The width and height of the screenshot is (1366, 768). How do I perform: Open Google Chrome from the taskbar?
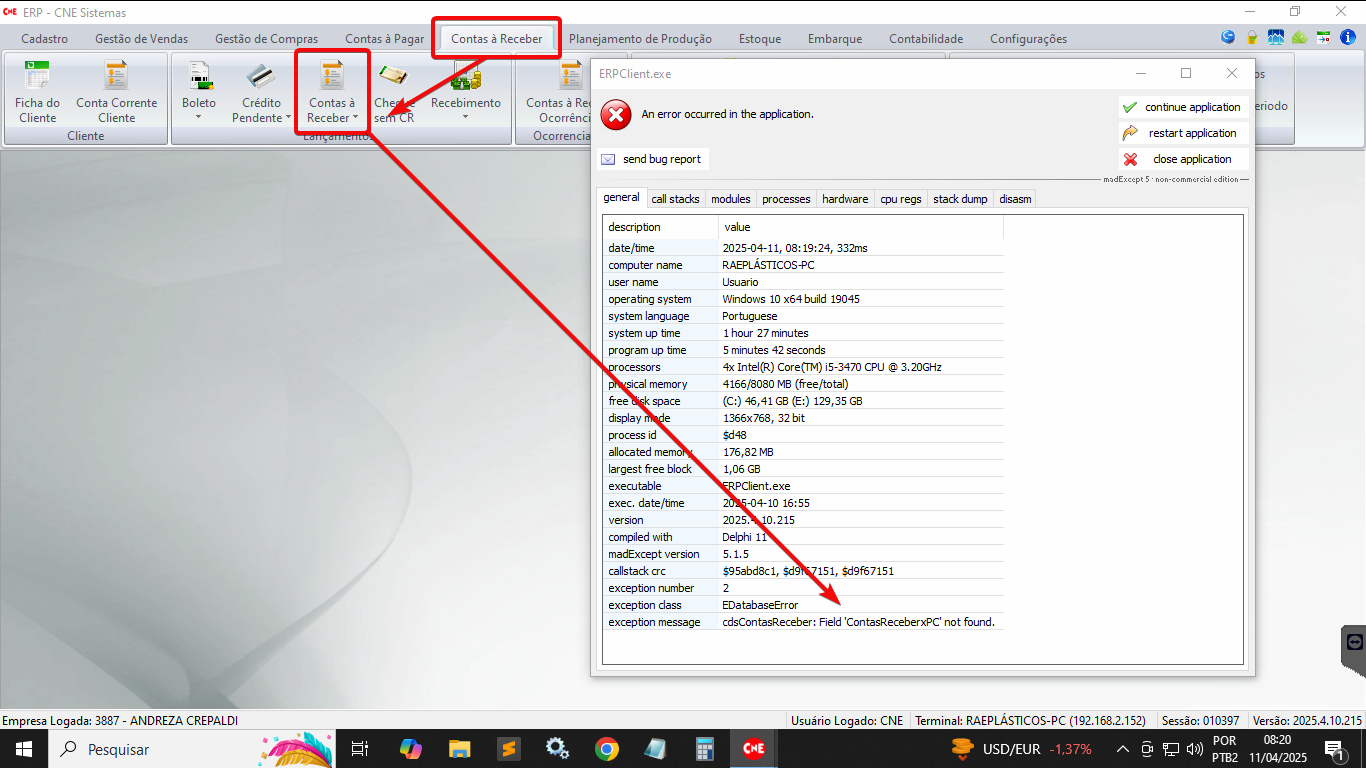606,749
